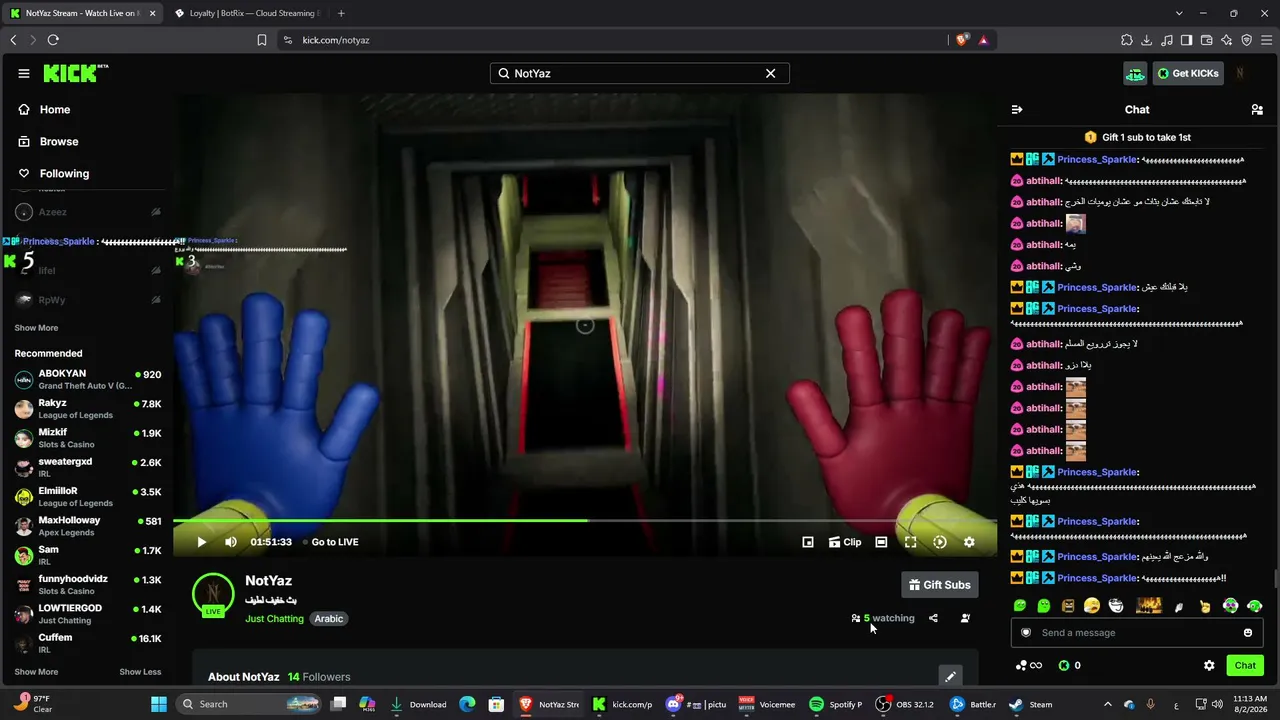Open the chat users list icon
Viewport: 1280px width, 720px height.
1257,110
